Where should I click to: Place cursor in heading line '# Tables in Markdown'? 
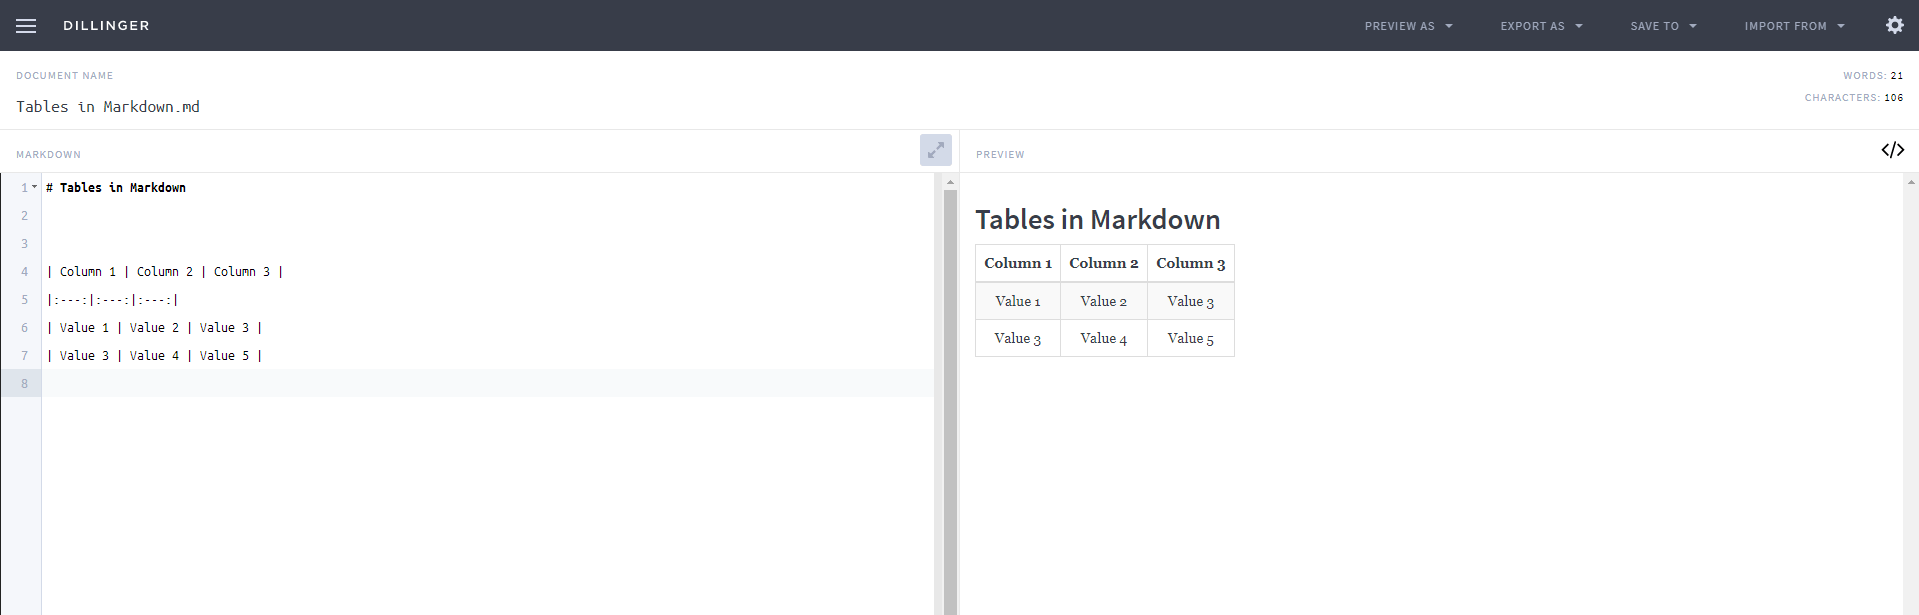(x=116, y=187)
